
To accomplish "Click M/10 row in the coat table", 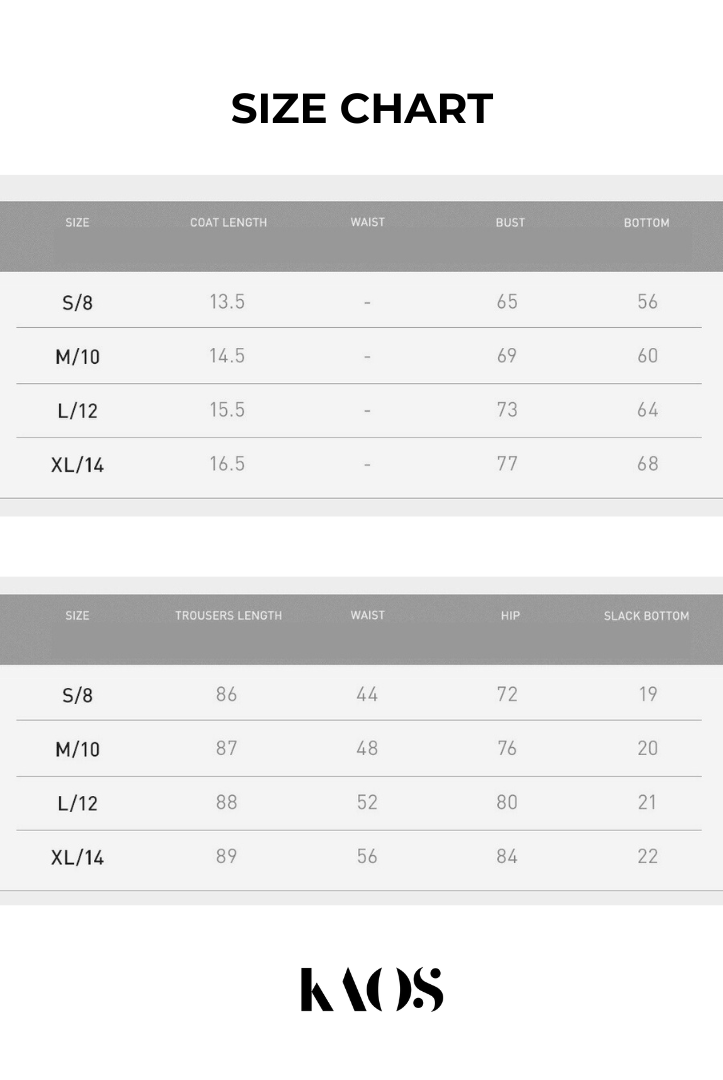I will click(x=77, y=356).
